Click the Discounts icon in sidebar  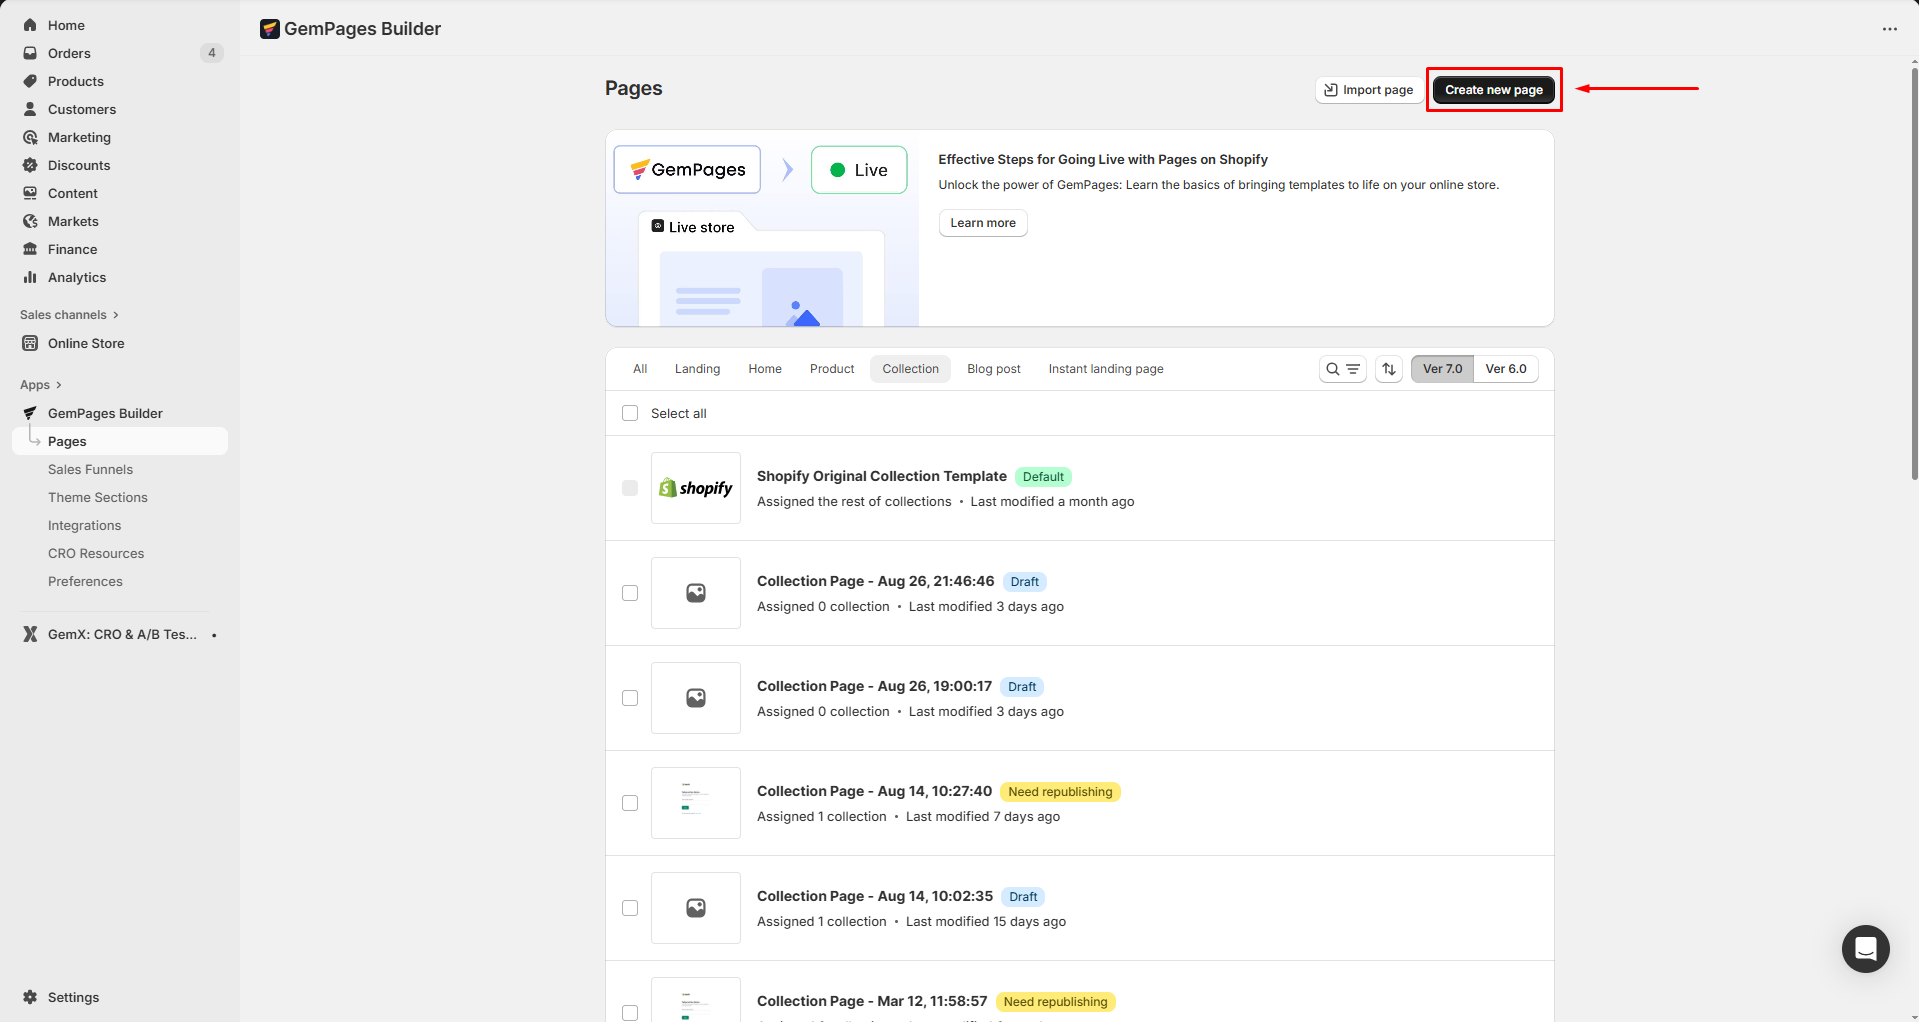(30, 165)
